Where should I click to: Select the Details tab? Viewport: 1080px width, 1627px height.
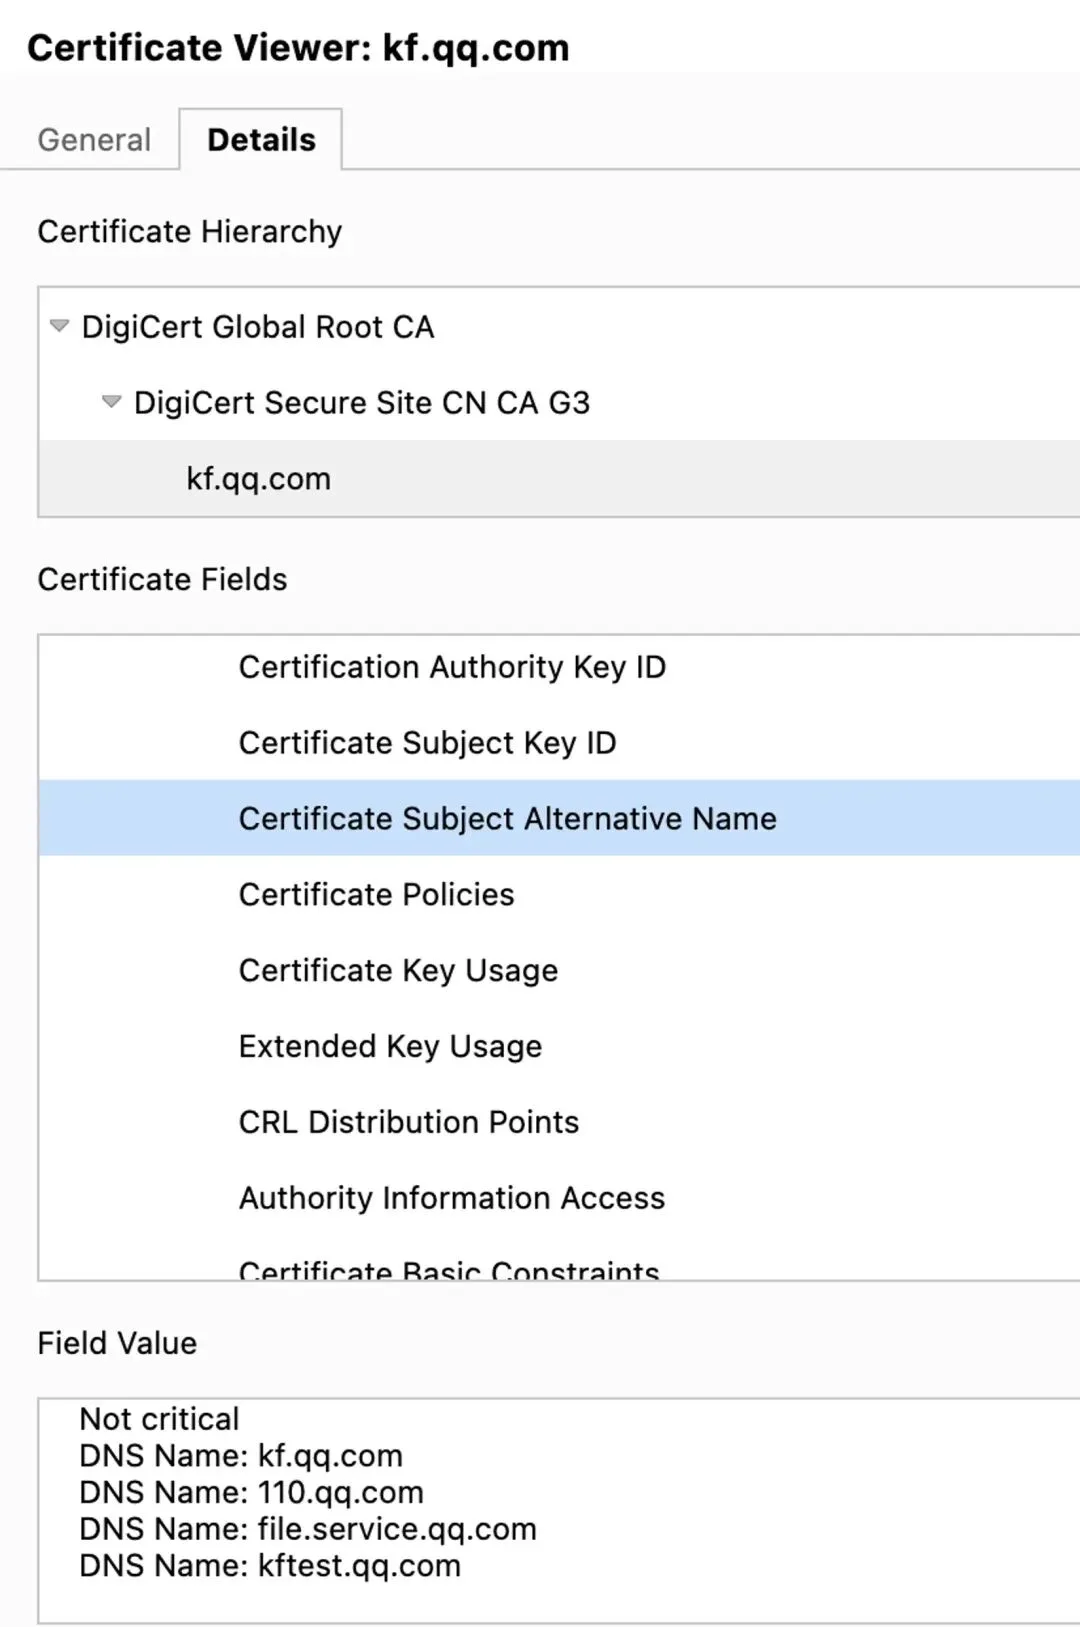tap(261, 139)
